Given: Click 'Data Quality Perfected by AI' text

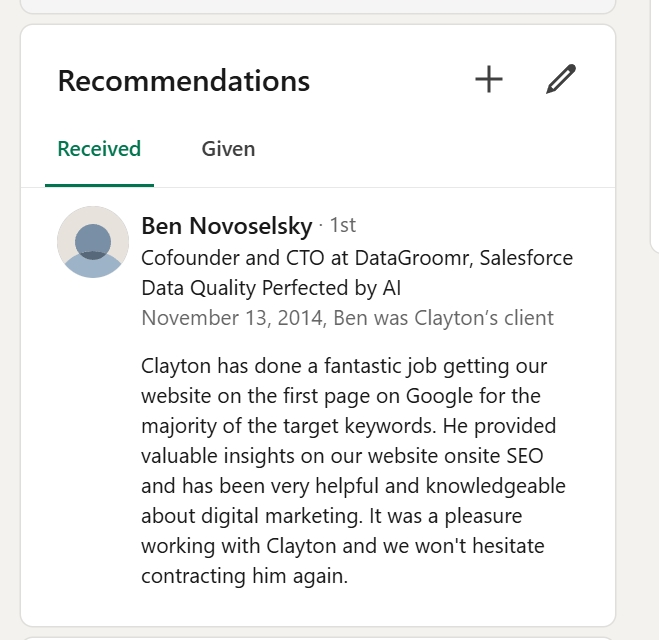Looking at the screenshot, I should 271,288.
